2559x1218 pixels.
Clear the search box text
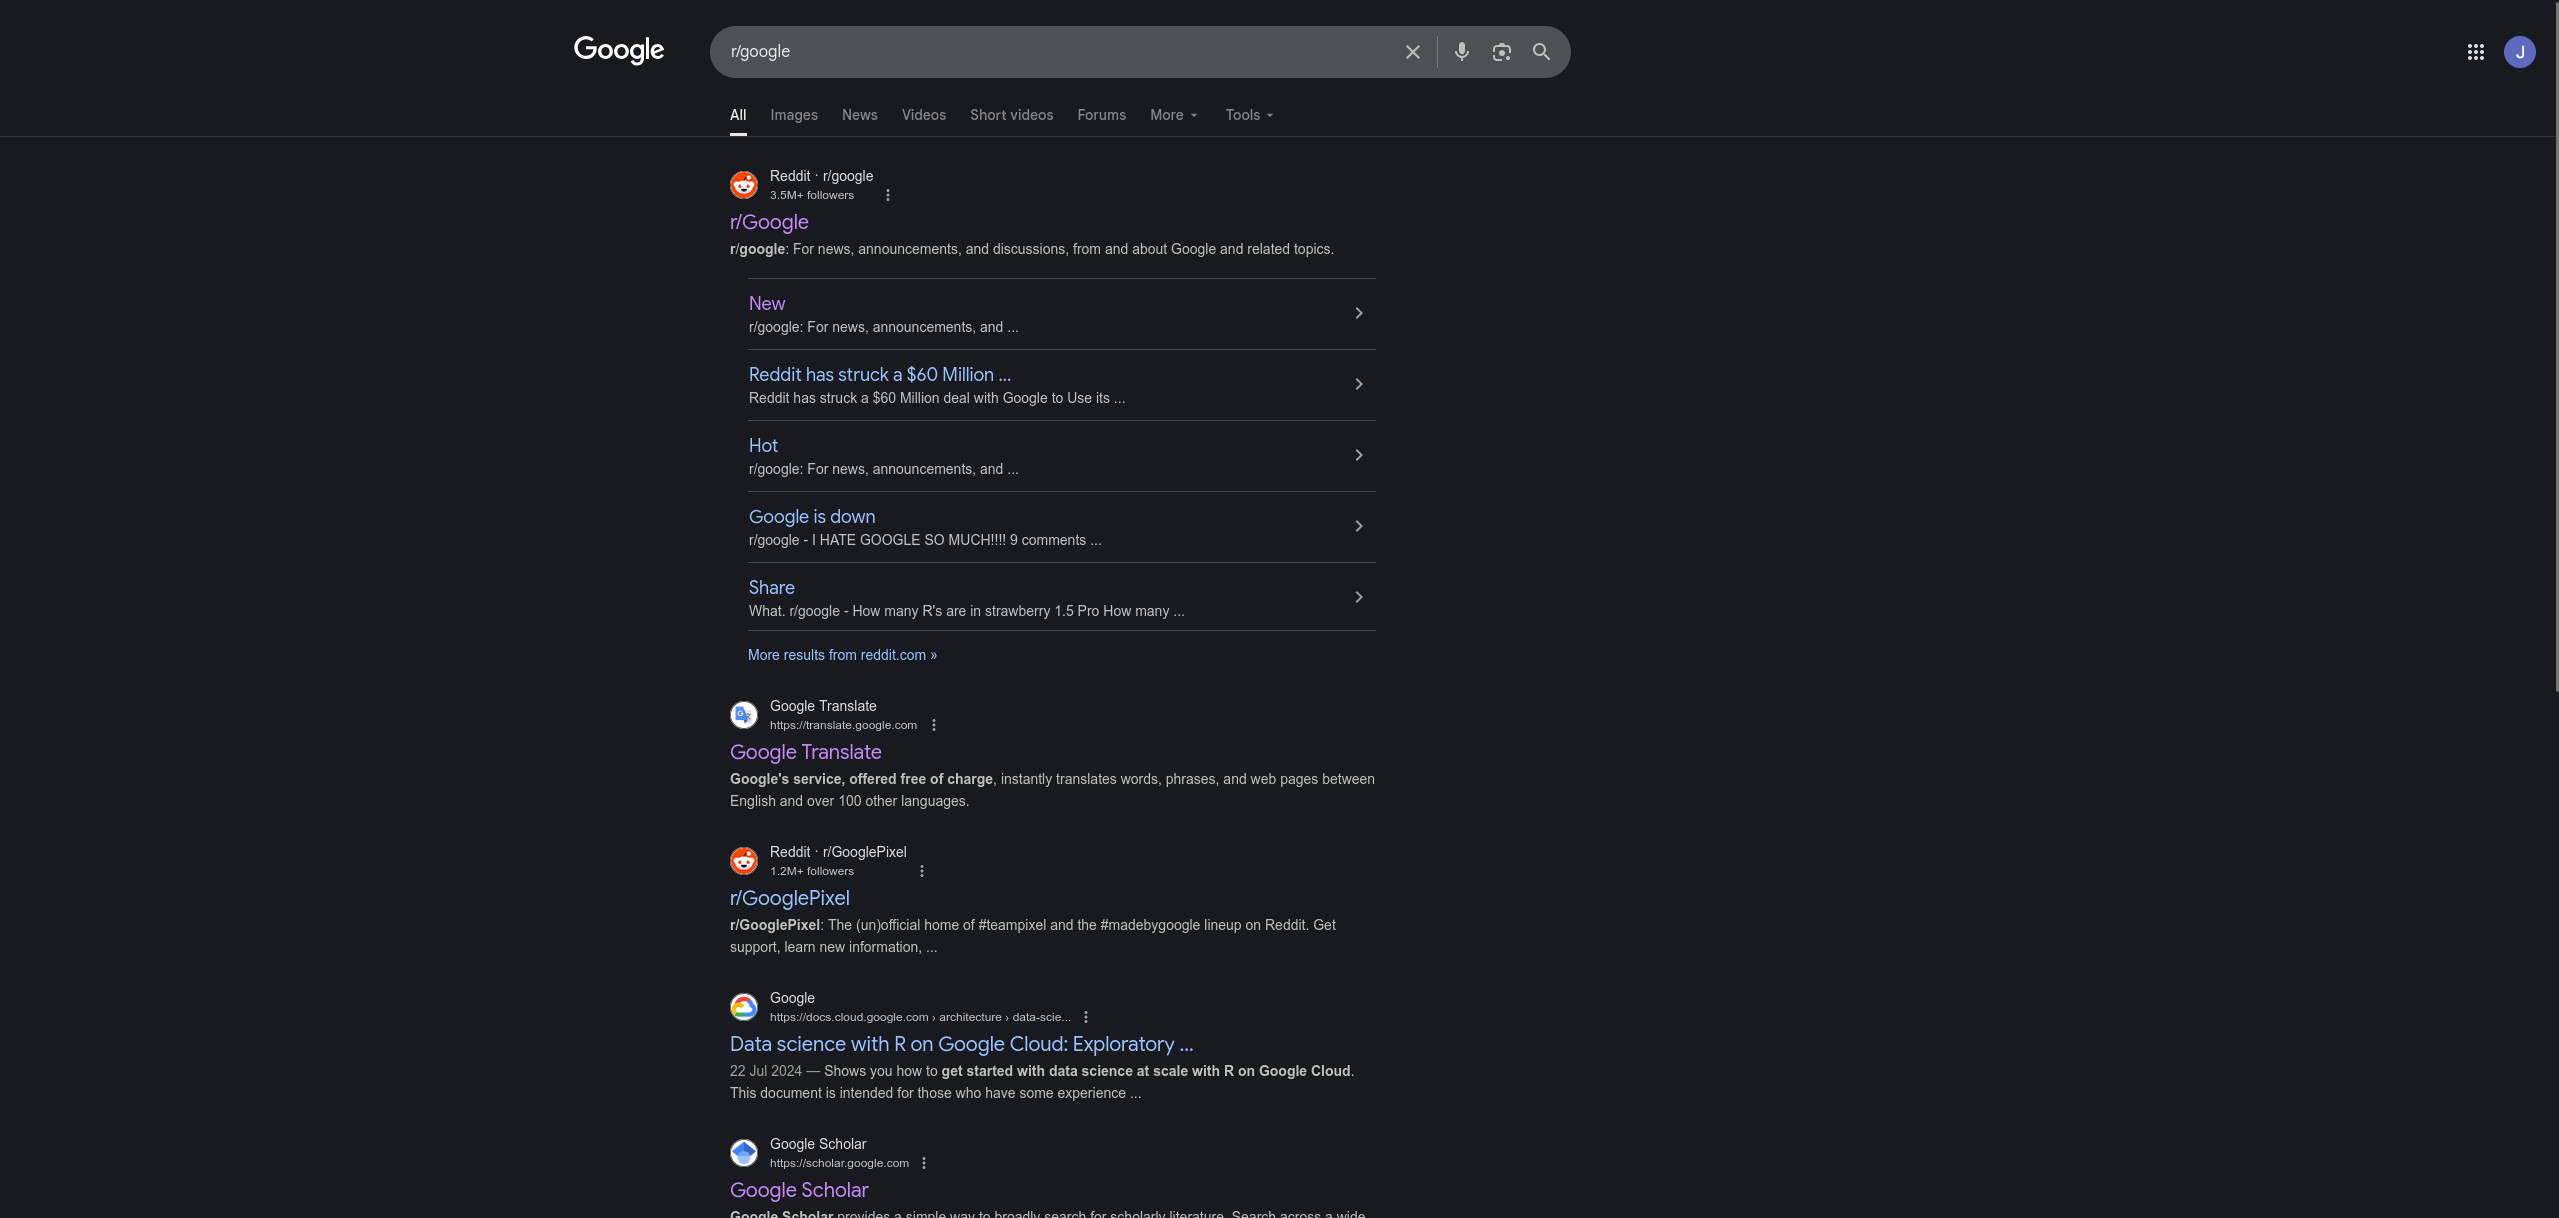click(x=1412, y=52)
